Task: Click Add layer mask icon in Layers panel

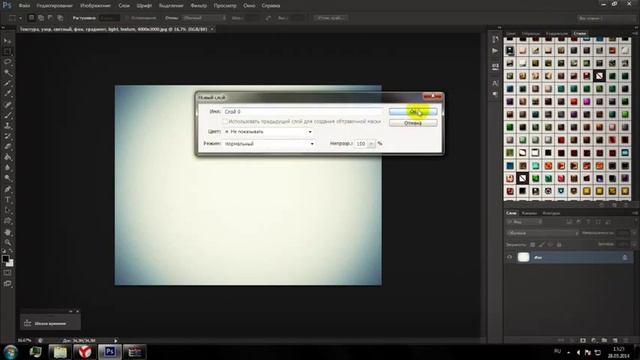Action: [583, 340]
